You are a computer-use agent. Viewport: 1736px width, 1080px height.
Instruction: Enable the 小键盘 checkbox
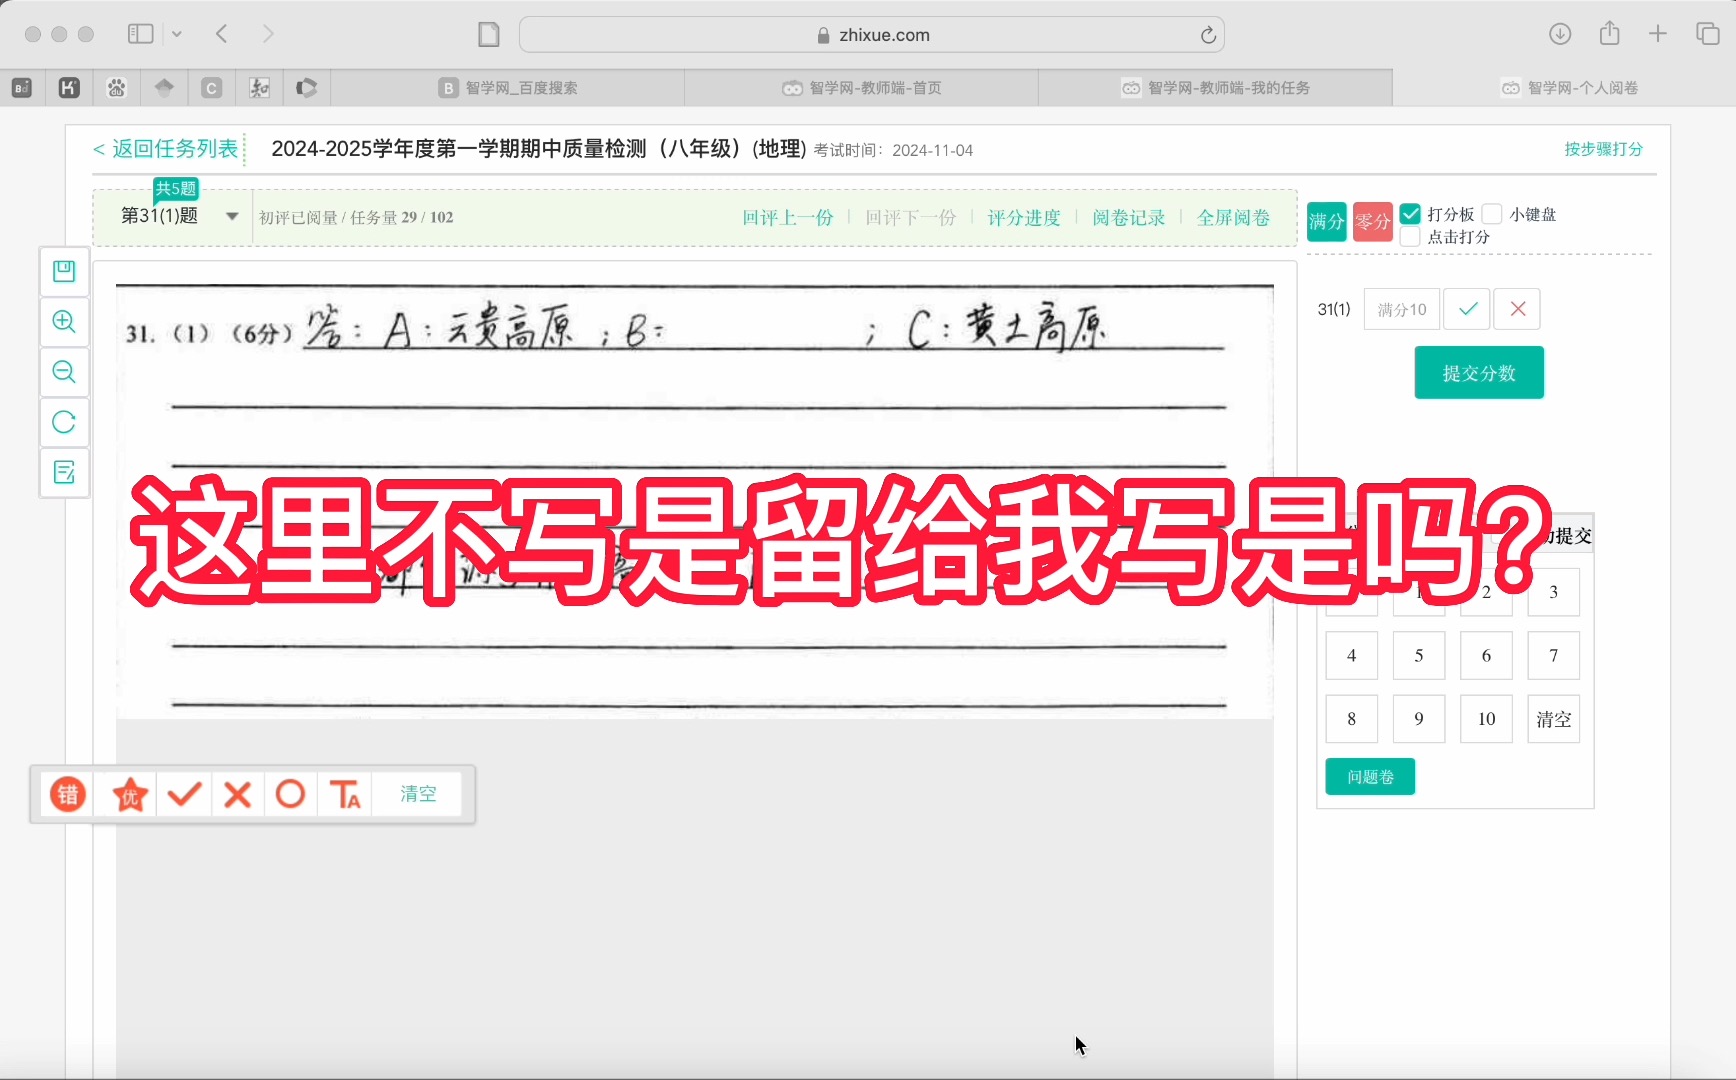1492,214
